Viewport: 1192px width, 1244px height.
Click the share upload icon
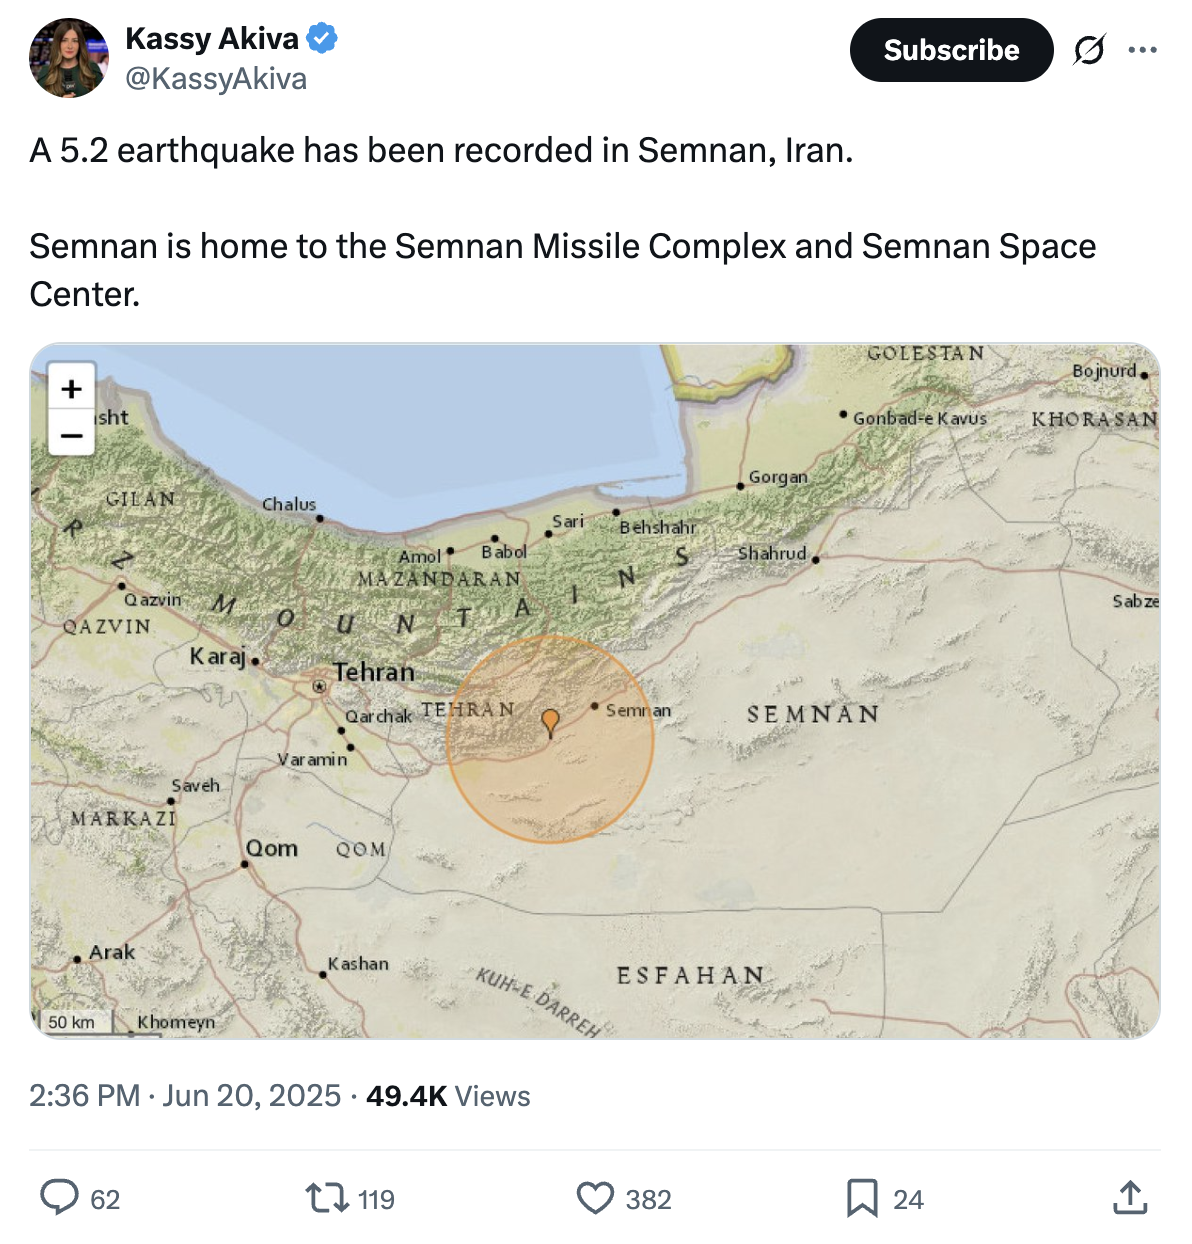[1130, 1198]
